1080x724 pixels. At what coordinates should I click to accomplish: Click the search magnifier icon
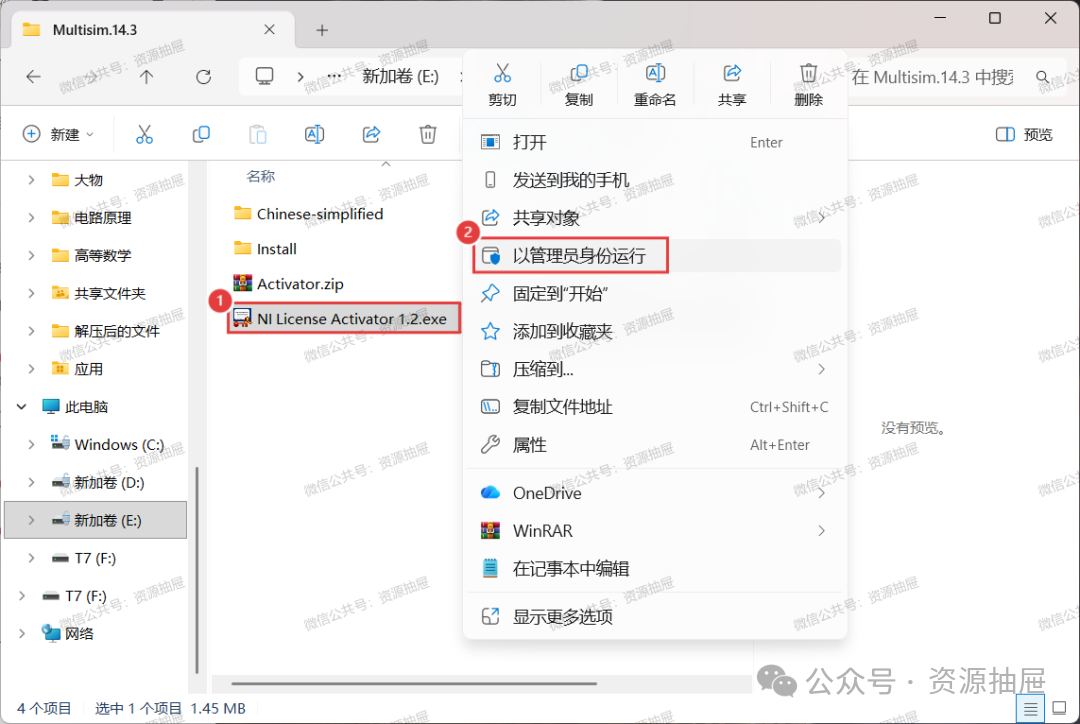click(x=1042, y=77)
